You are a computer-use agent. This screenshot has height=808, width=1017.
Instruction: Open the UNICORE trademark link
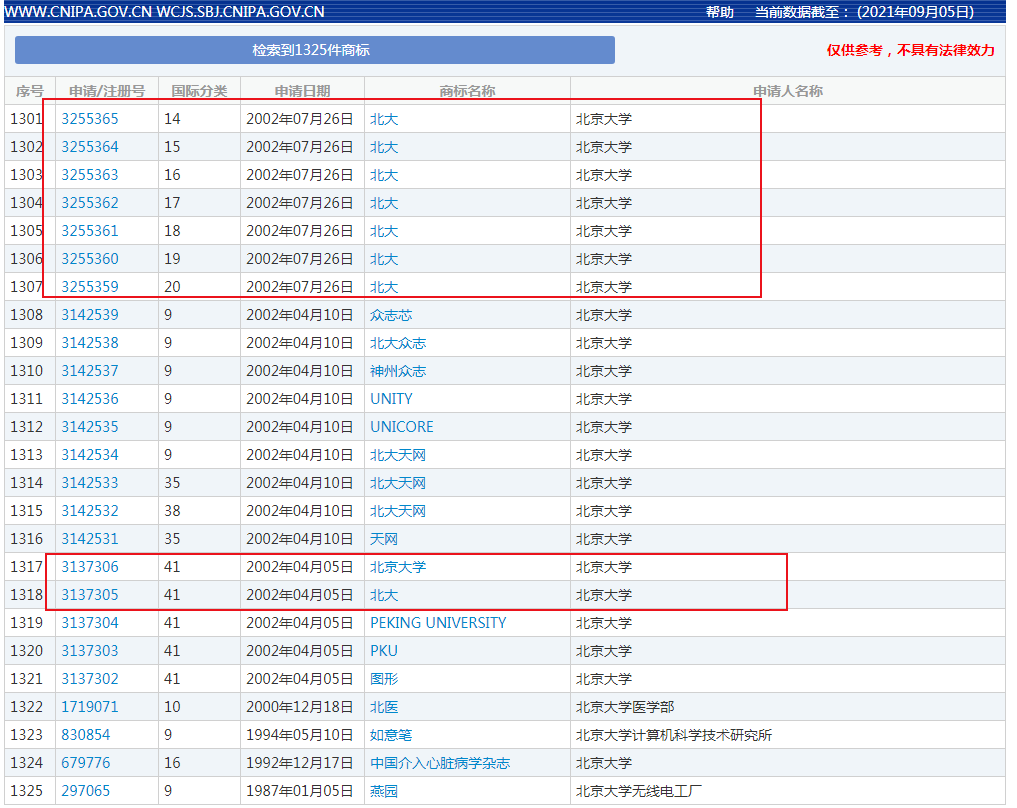point(401,426)
